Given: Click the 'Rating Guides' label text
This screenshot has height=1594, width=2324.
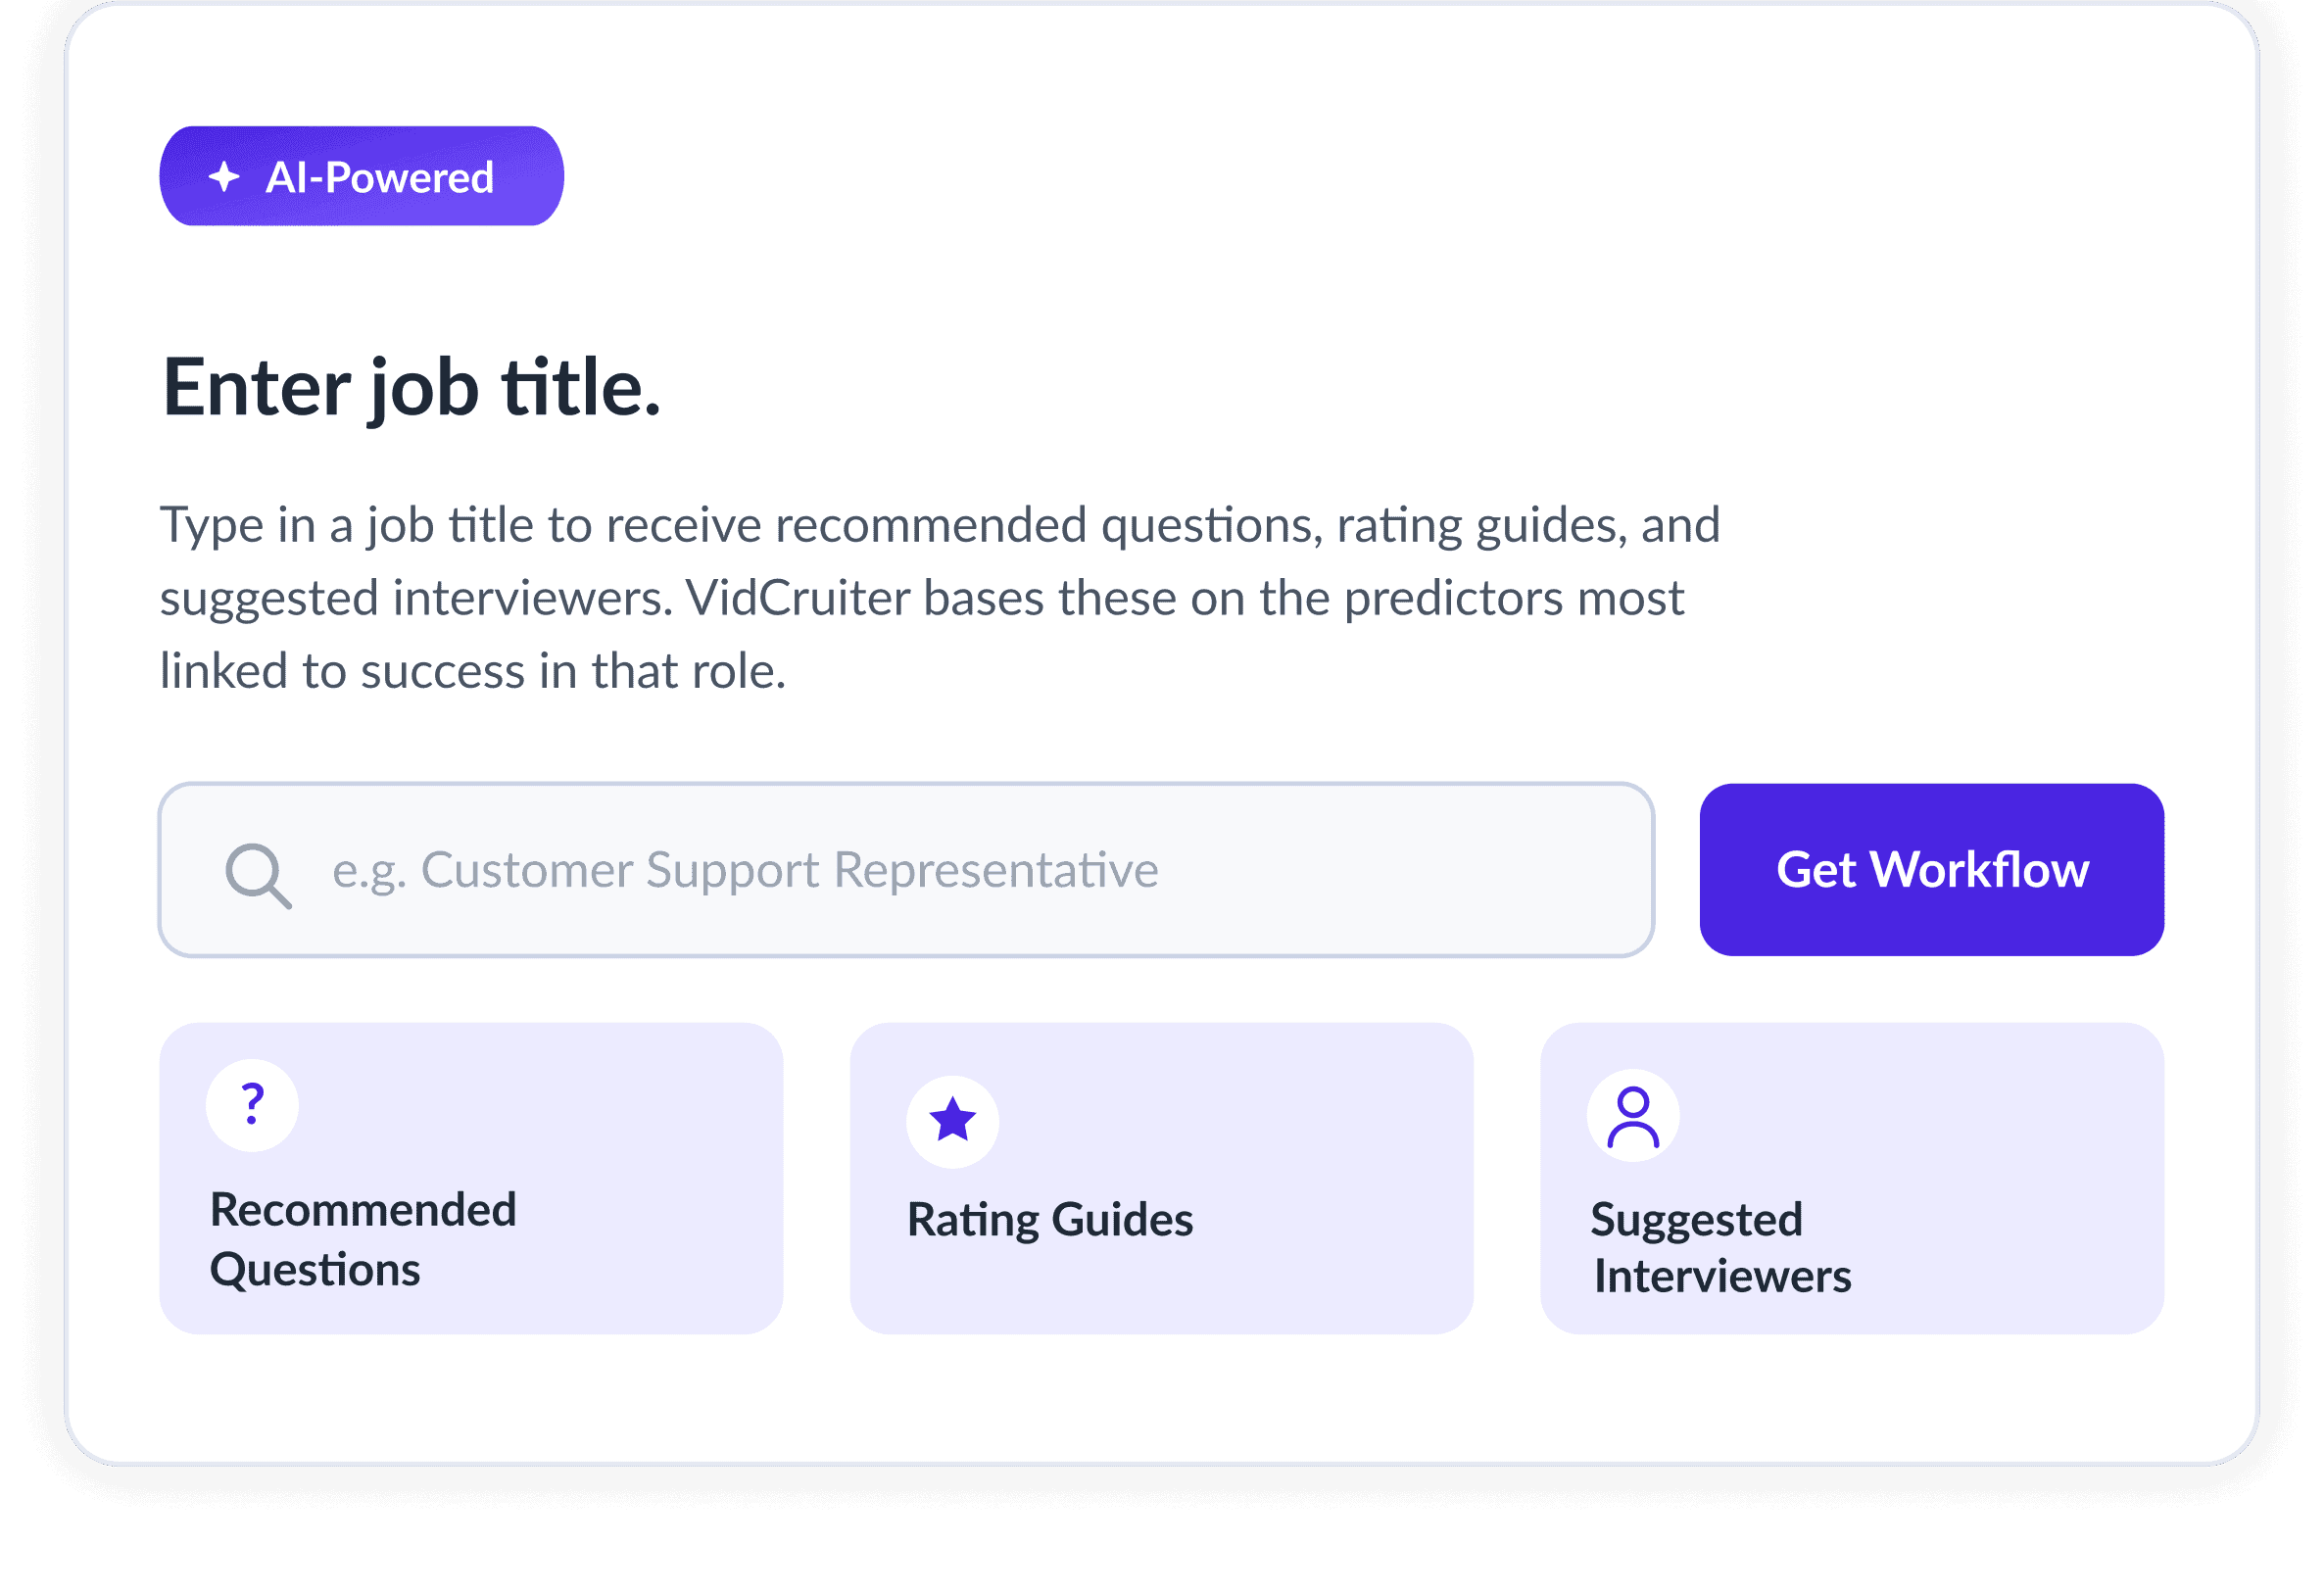Looking at the screenshot, I should [1050, 1221].
